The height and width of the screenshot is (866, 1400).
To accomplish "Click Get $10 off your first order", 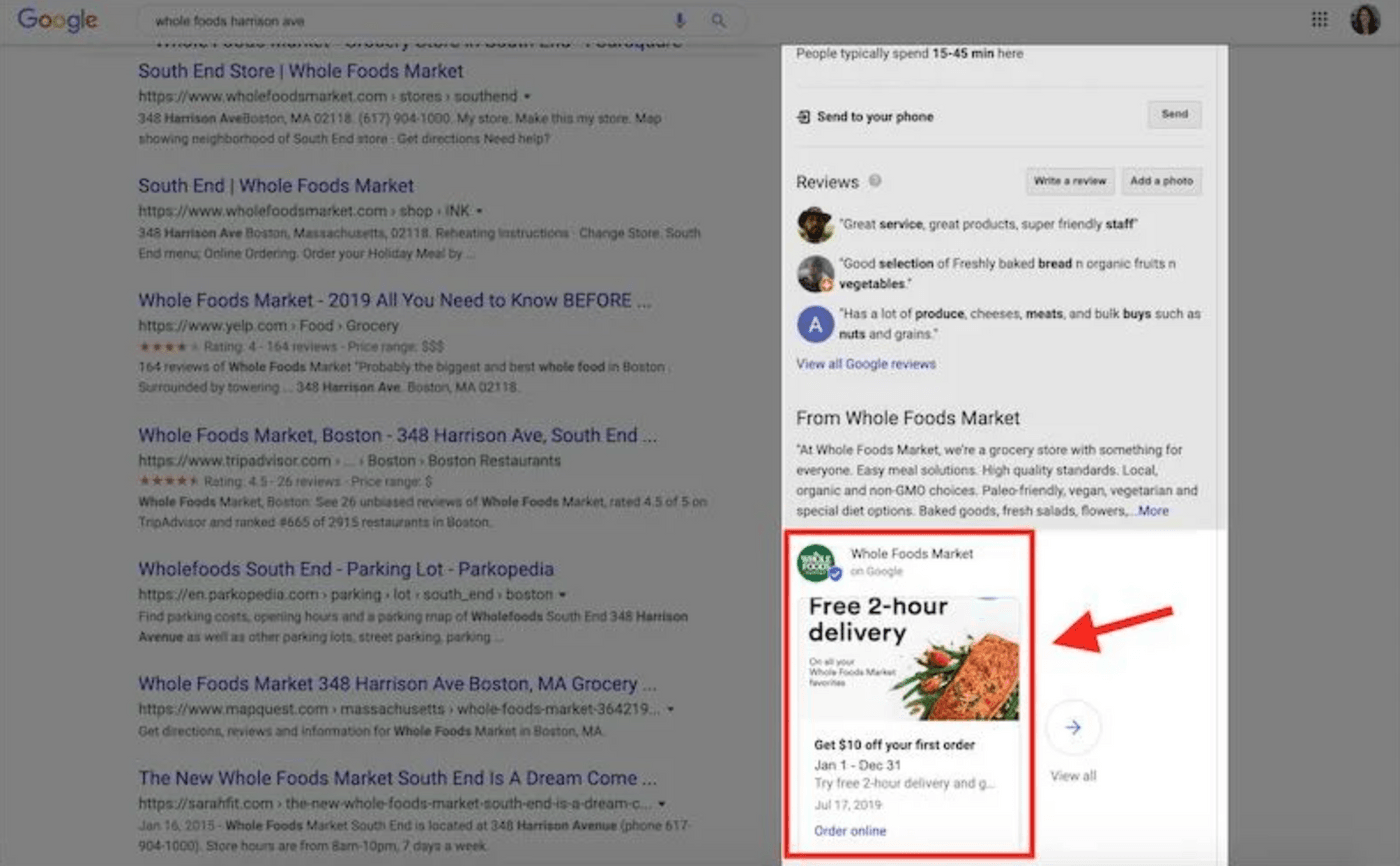I will tap(895, 745).
